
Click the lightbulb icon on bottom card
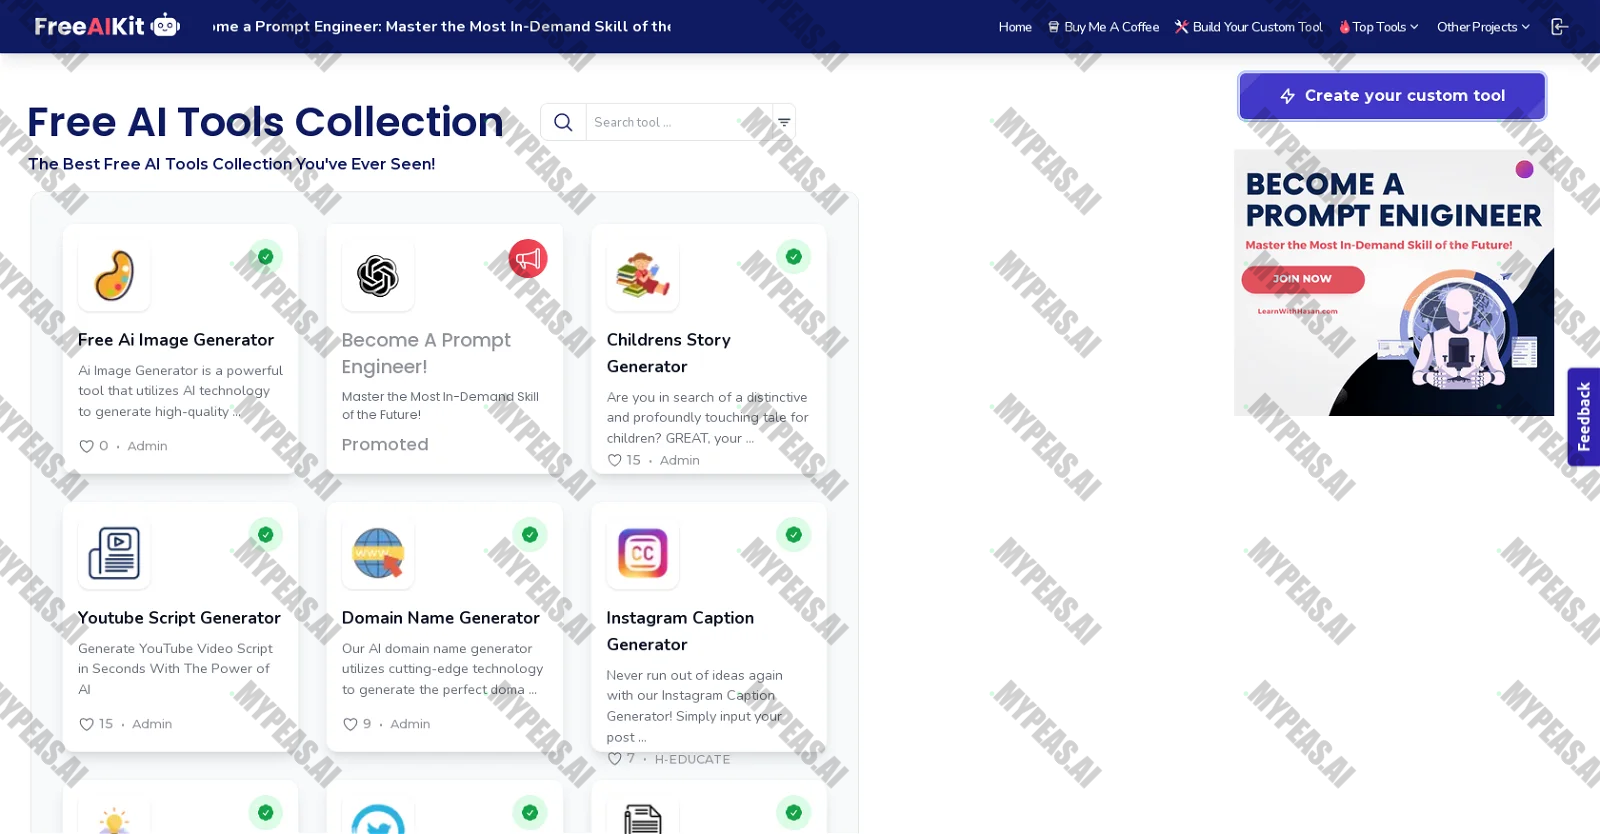pyautogui.click(x=115, y=818)
